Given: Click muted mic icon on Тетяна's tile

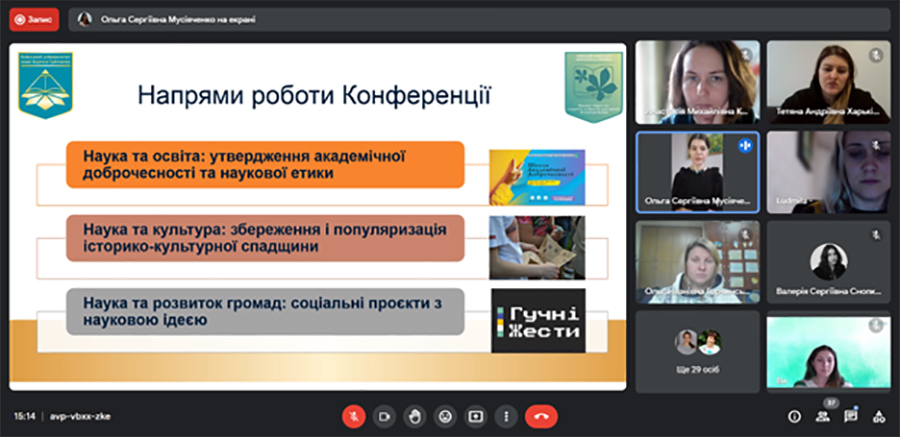Looking at the screenshot, I should 875,55.
